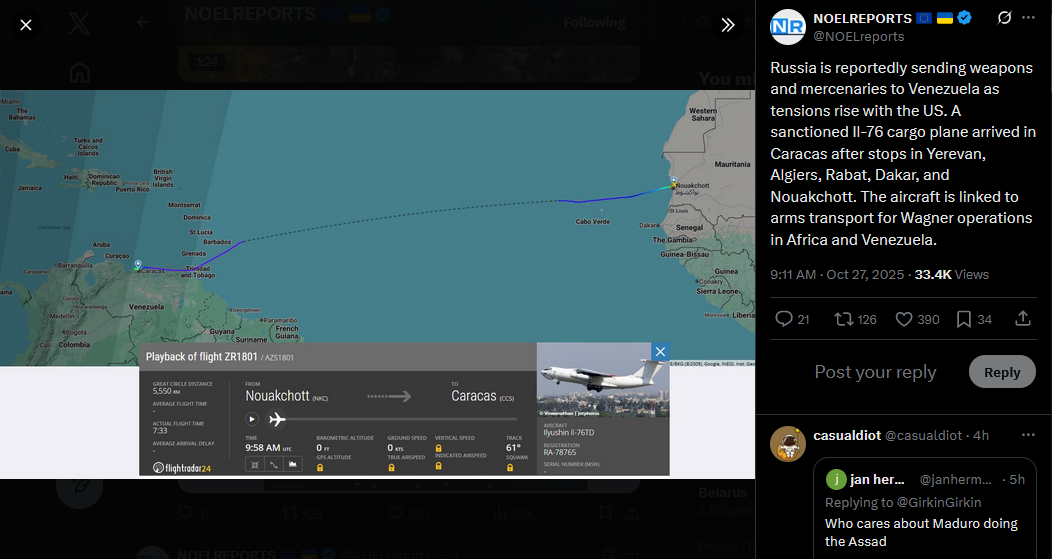The height and width of the screenshot is (559, 1052).
Task: Open the post's more options menu
Action: (1029, 17)
